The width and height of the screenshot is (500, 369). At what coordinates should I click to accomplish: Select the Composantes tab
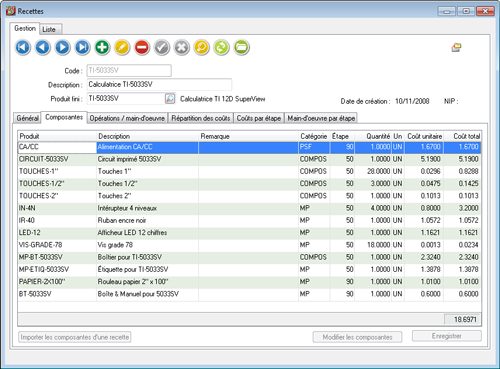pos(64,117)
